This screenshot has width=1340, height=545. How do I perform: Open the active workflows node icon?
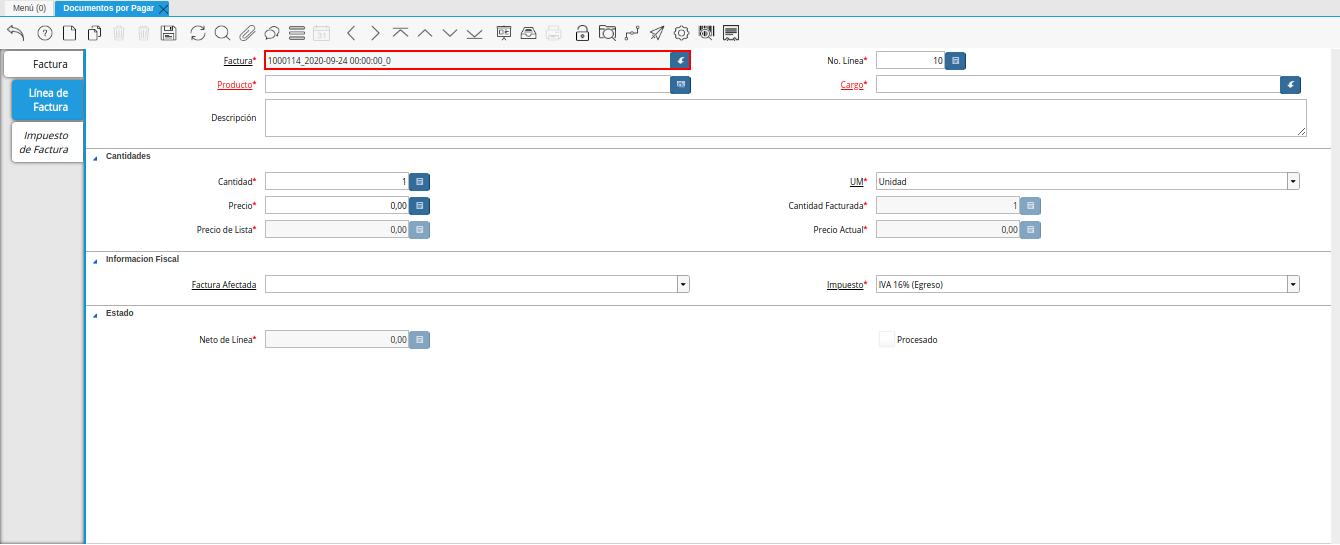tap(632, 33)
